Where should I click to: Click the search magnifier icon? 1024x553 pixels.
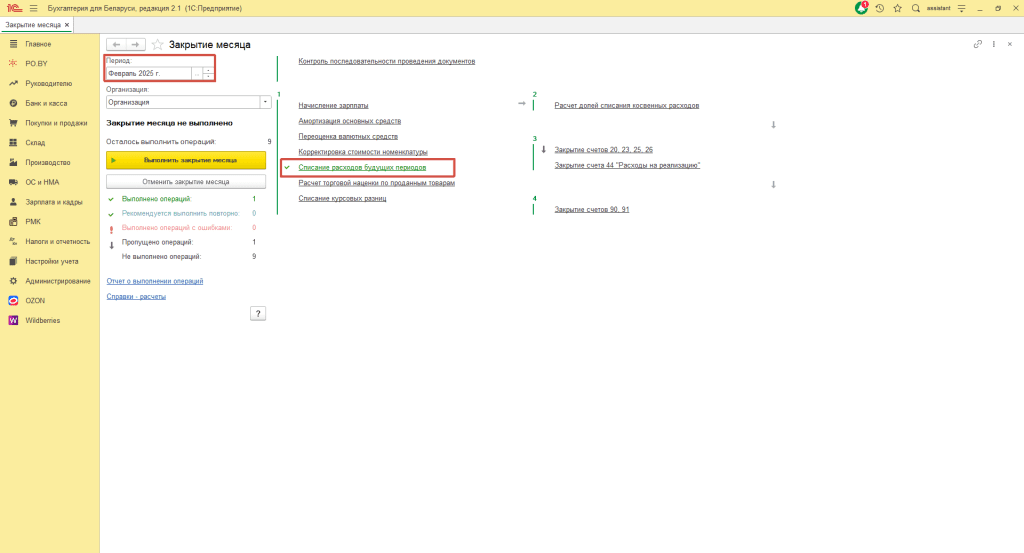916,8
